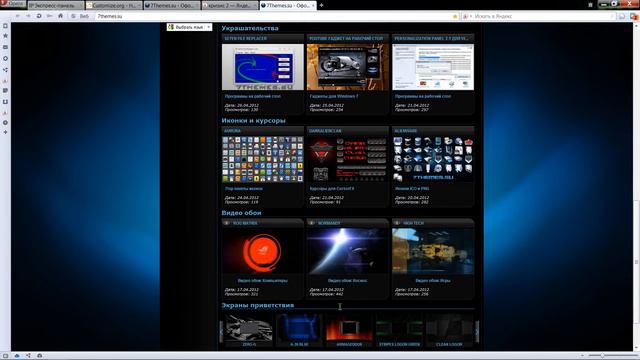Screen dimensions: 640x360
Task: Follow the Иконки ICO и PNG category link
Action: tap(412, 189)
